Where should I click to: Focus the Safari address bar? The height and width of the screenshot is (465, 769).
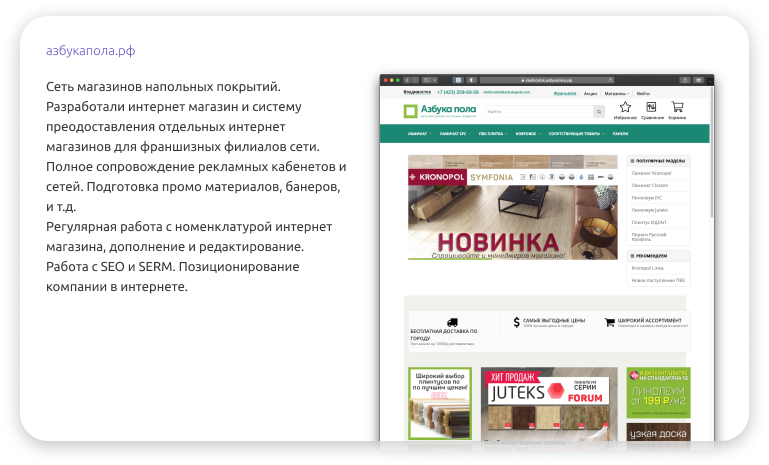[547, 80]
